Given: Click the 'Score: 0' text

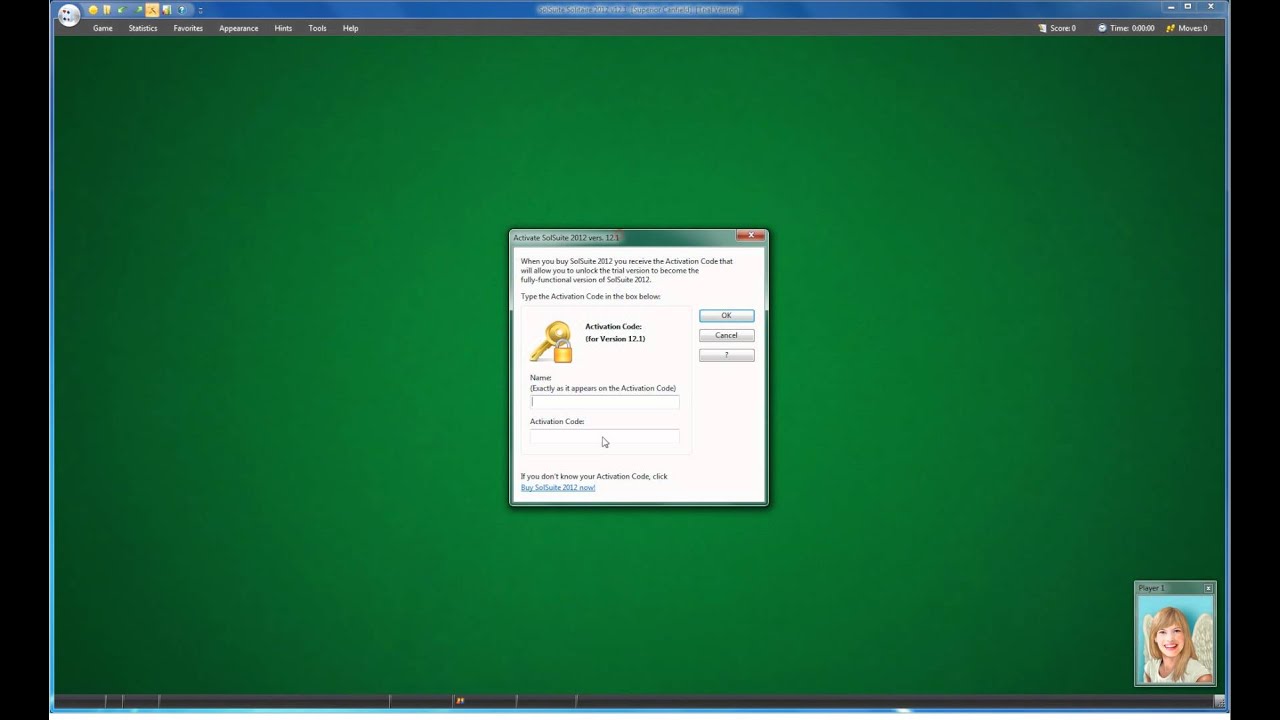Looking at the screenshot, I should 1063,28.
